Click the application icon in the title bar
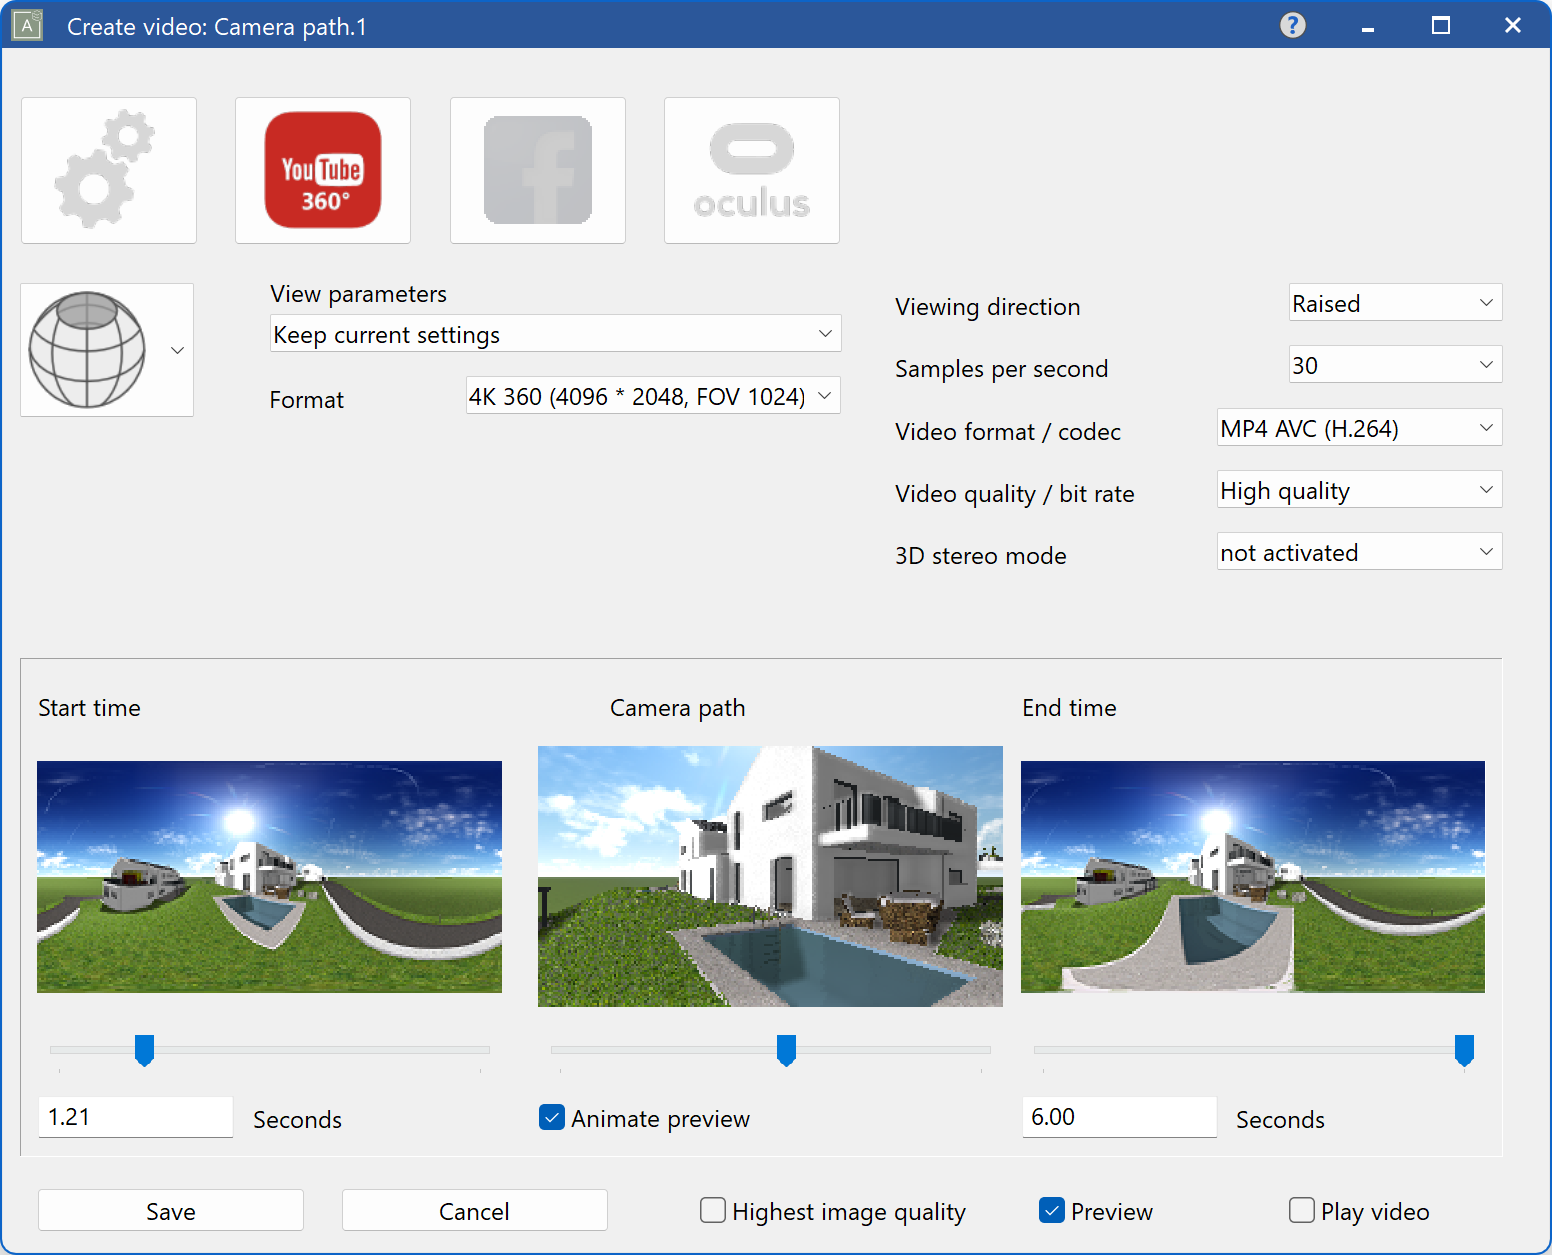 pos(26,25)
